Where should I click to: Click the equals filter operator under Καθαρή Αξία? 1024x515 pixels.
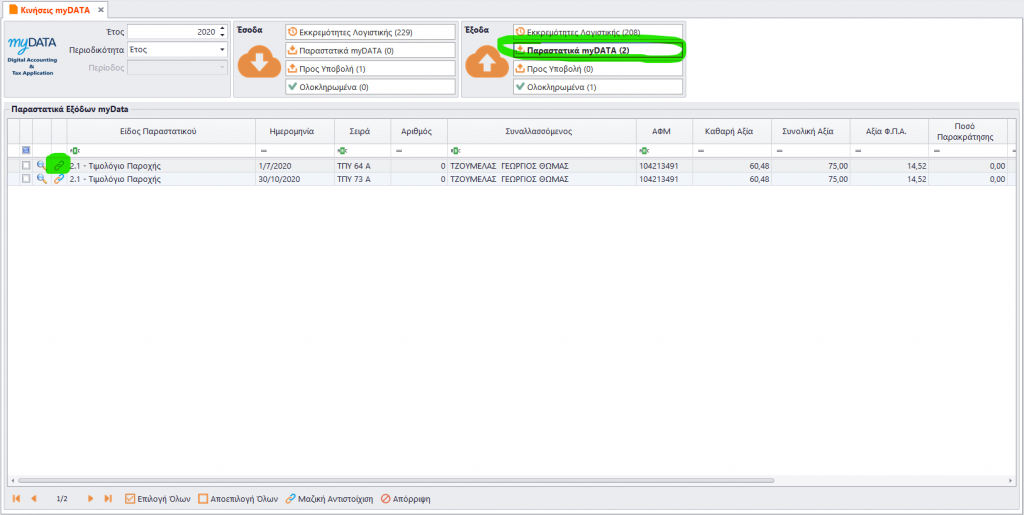[x=701, y=151]
